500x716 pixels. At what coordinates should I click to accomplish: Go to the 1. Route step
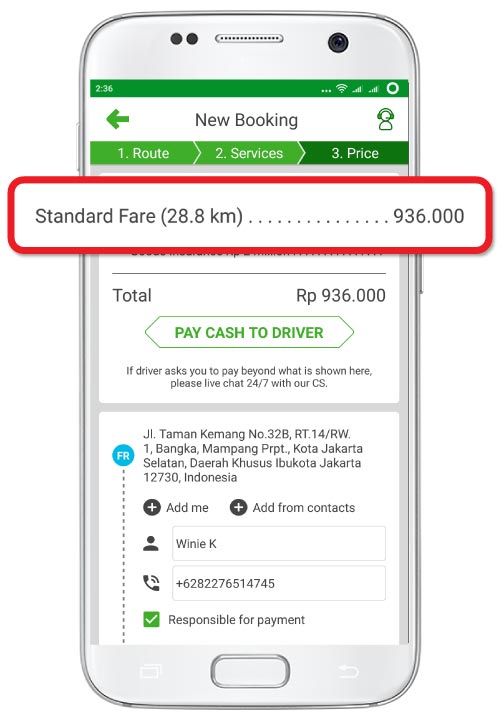(x=143, y=153)
